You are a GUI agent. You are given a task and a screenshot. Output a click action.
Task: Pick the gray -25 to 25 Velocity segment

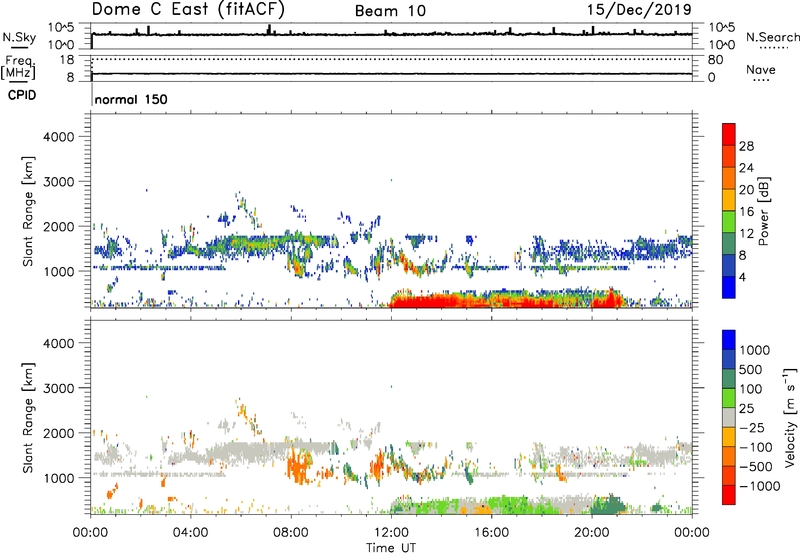(729, 417)
